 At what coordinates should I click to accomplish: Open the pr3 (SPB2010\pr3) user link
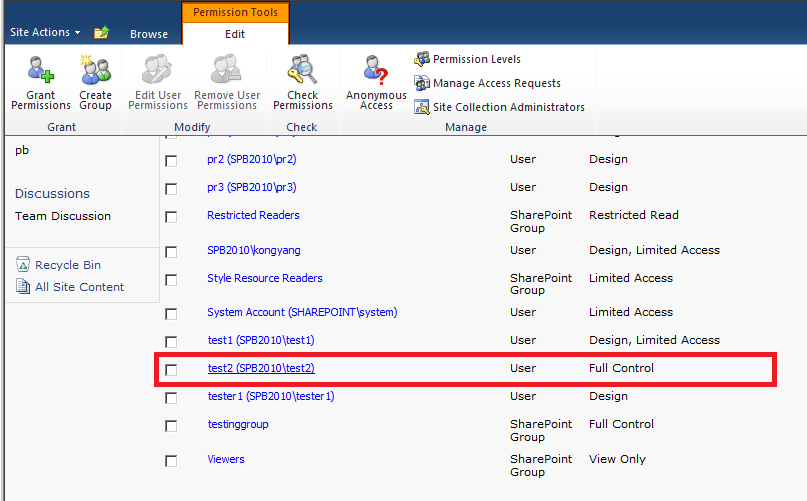252,187
